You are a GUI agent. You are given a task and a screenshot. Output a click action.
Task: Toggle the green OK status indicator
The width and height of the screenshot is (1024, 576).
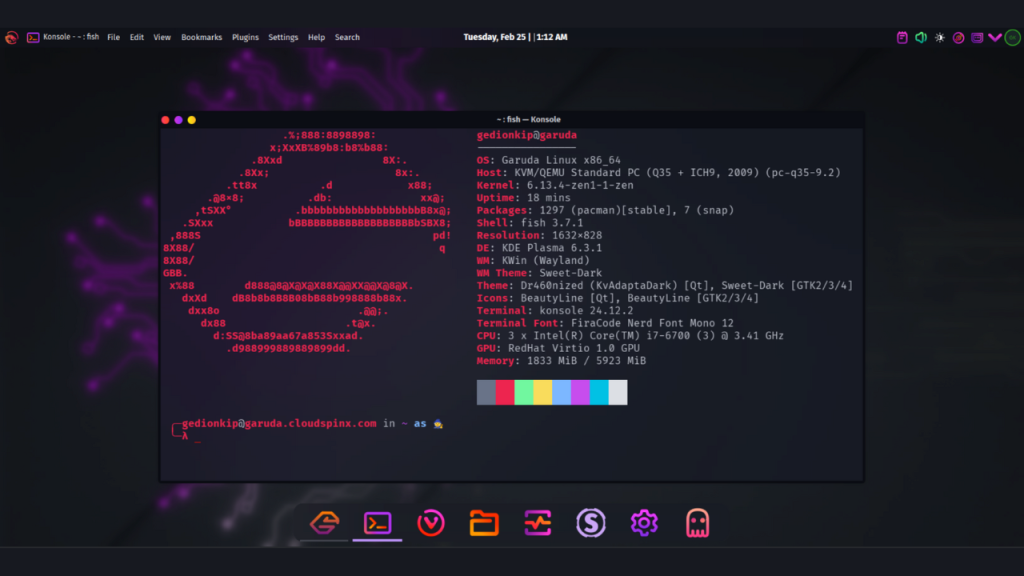1011,37
